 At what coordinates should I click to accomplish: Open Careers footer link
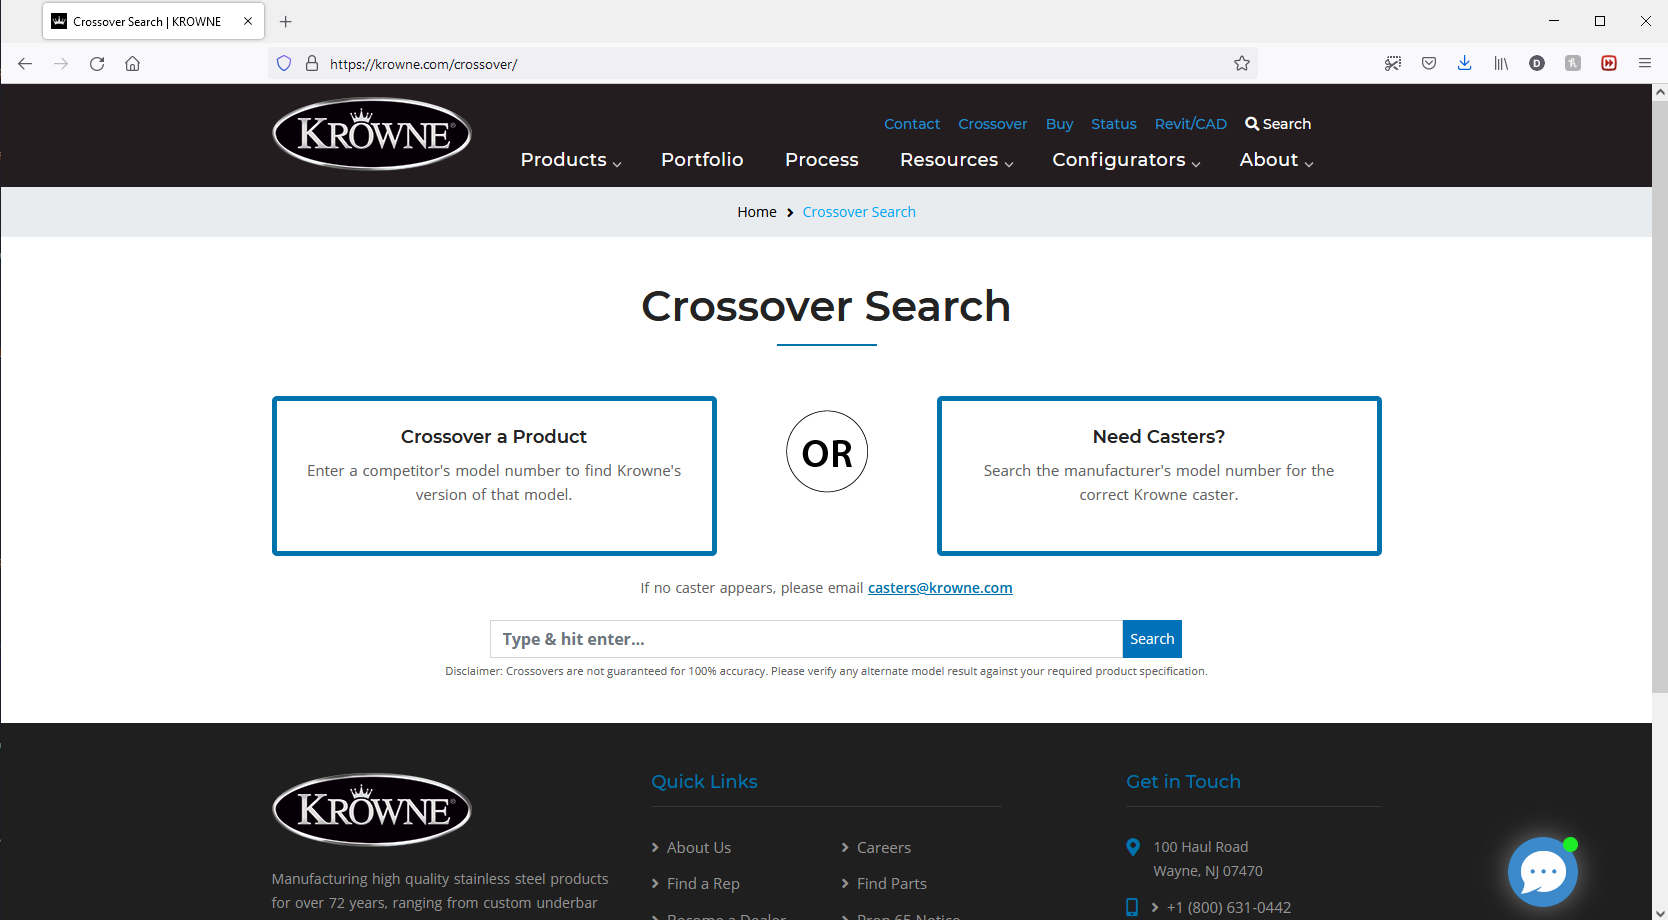(x=884, y=848)
